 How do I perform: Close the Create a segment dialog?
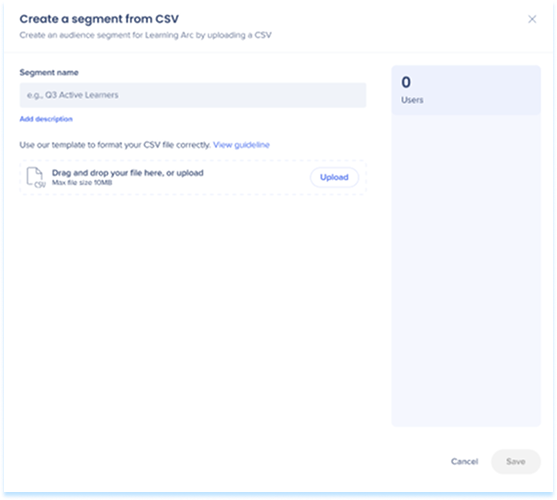point(532,19)
